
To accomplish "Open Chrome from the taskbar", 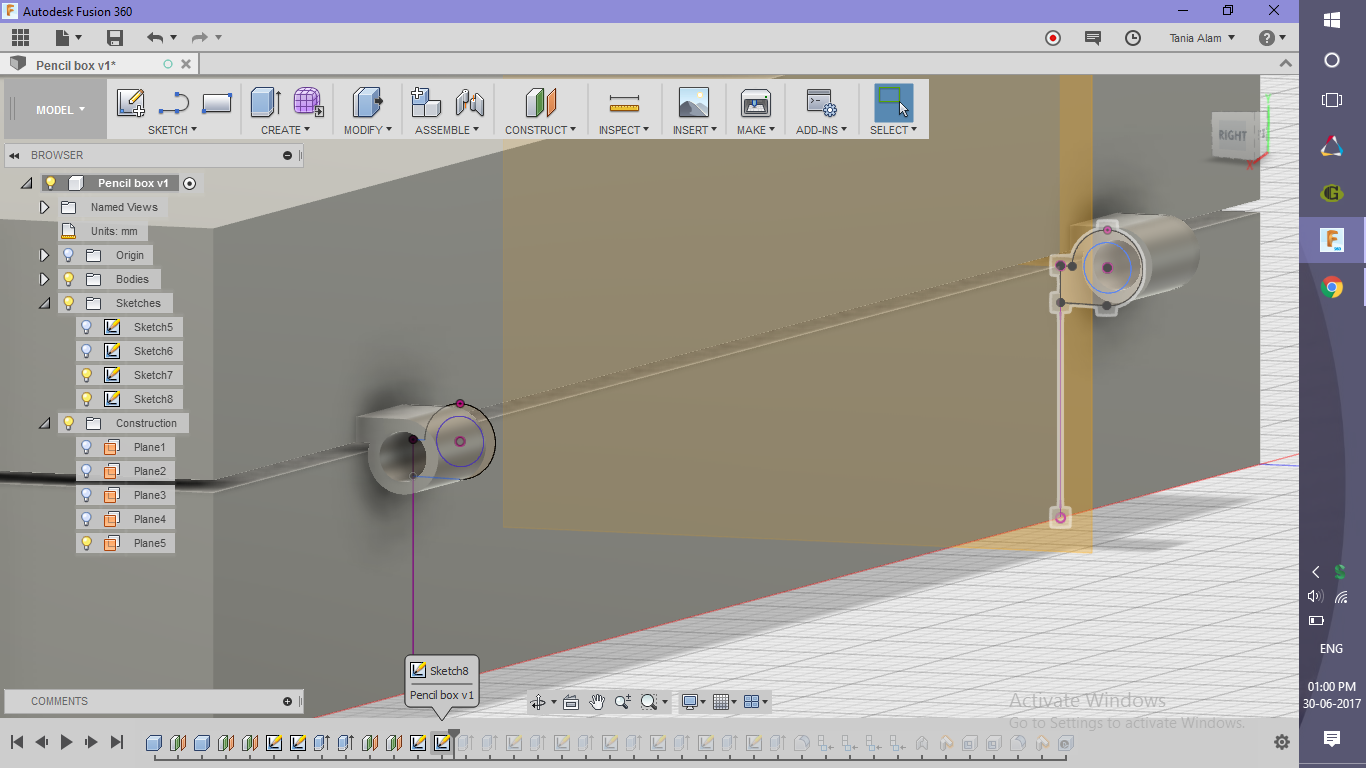I will [1332, 288].
